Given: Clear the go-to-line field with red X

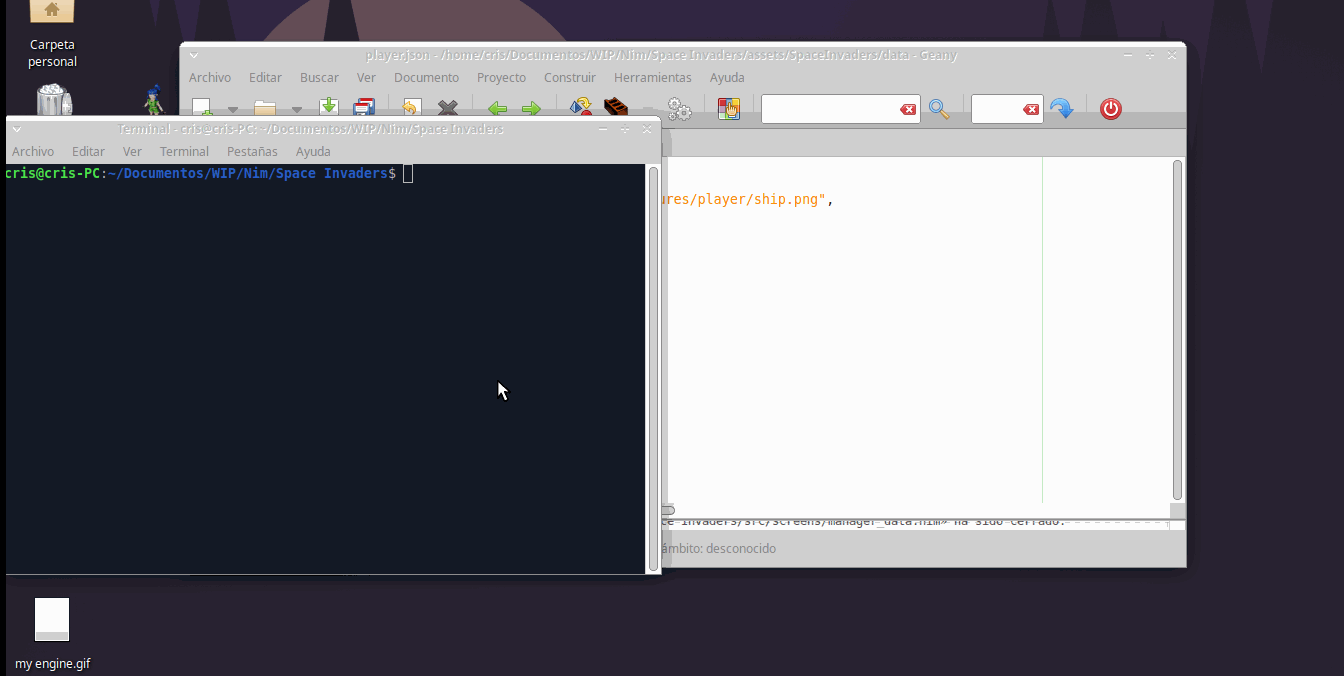Looking at the screenshot, I should click(1031, 109).
